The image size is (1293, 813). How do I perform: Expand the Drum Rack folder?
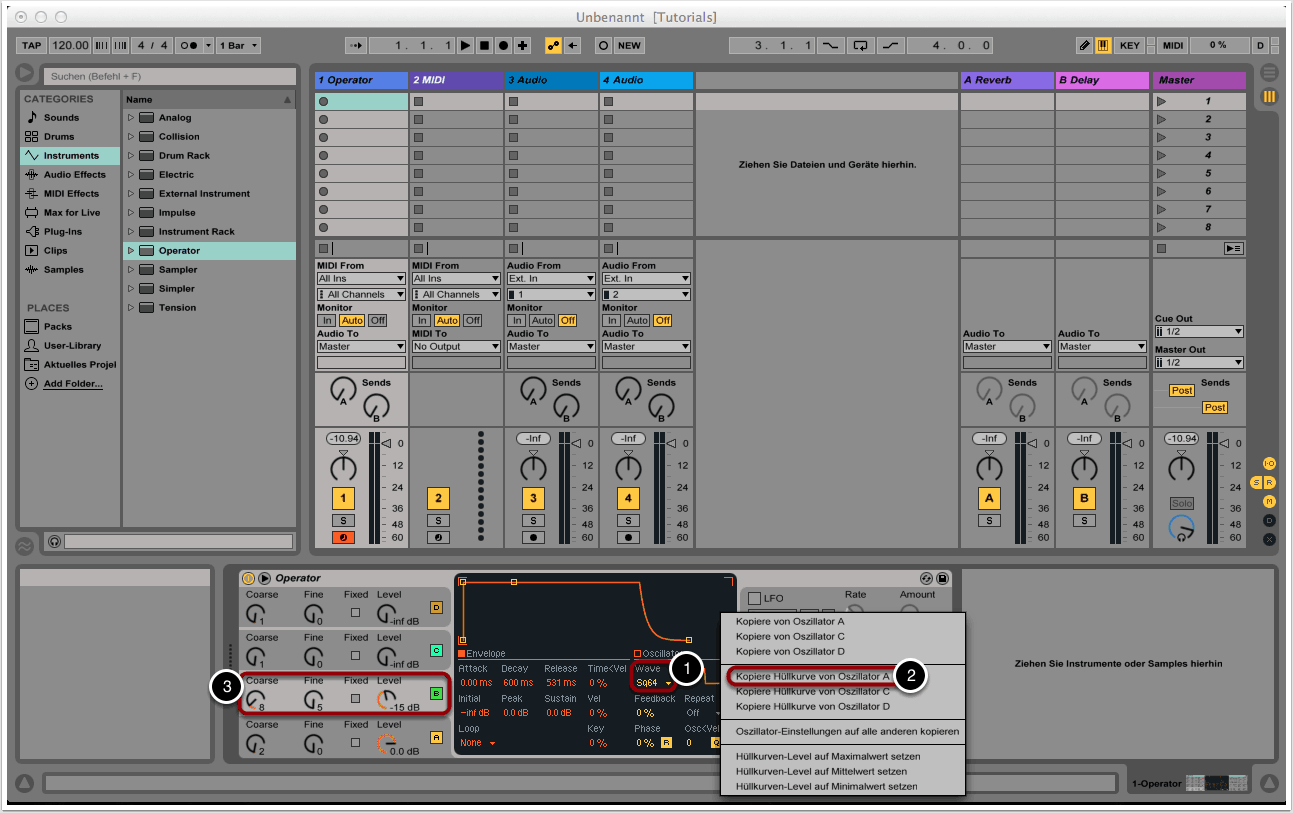pos(130,156)
